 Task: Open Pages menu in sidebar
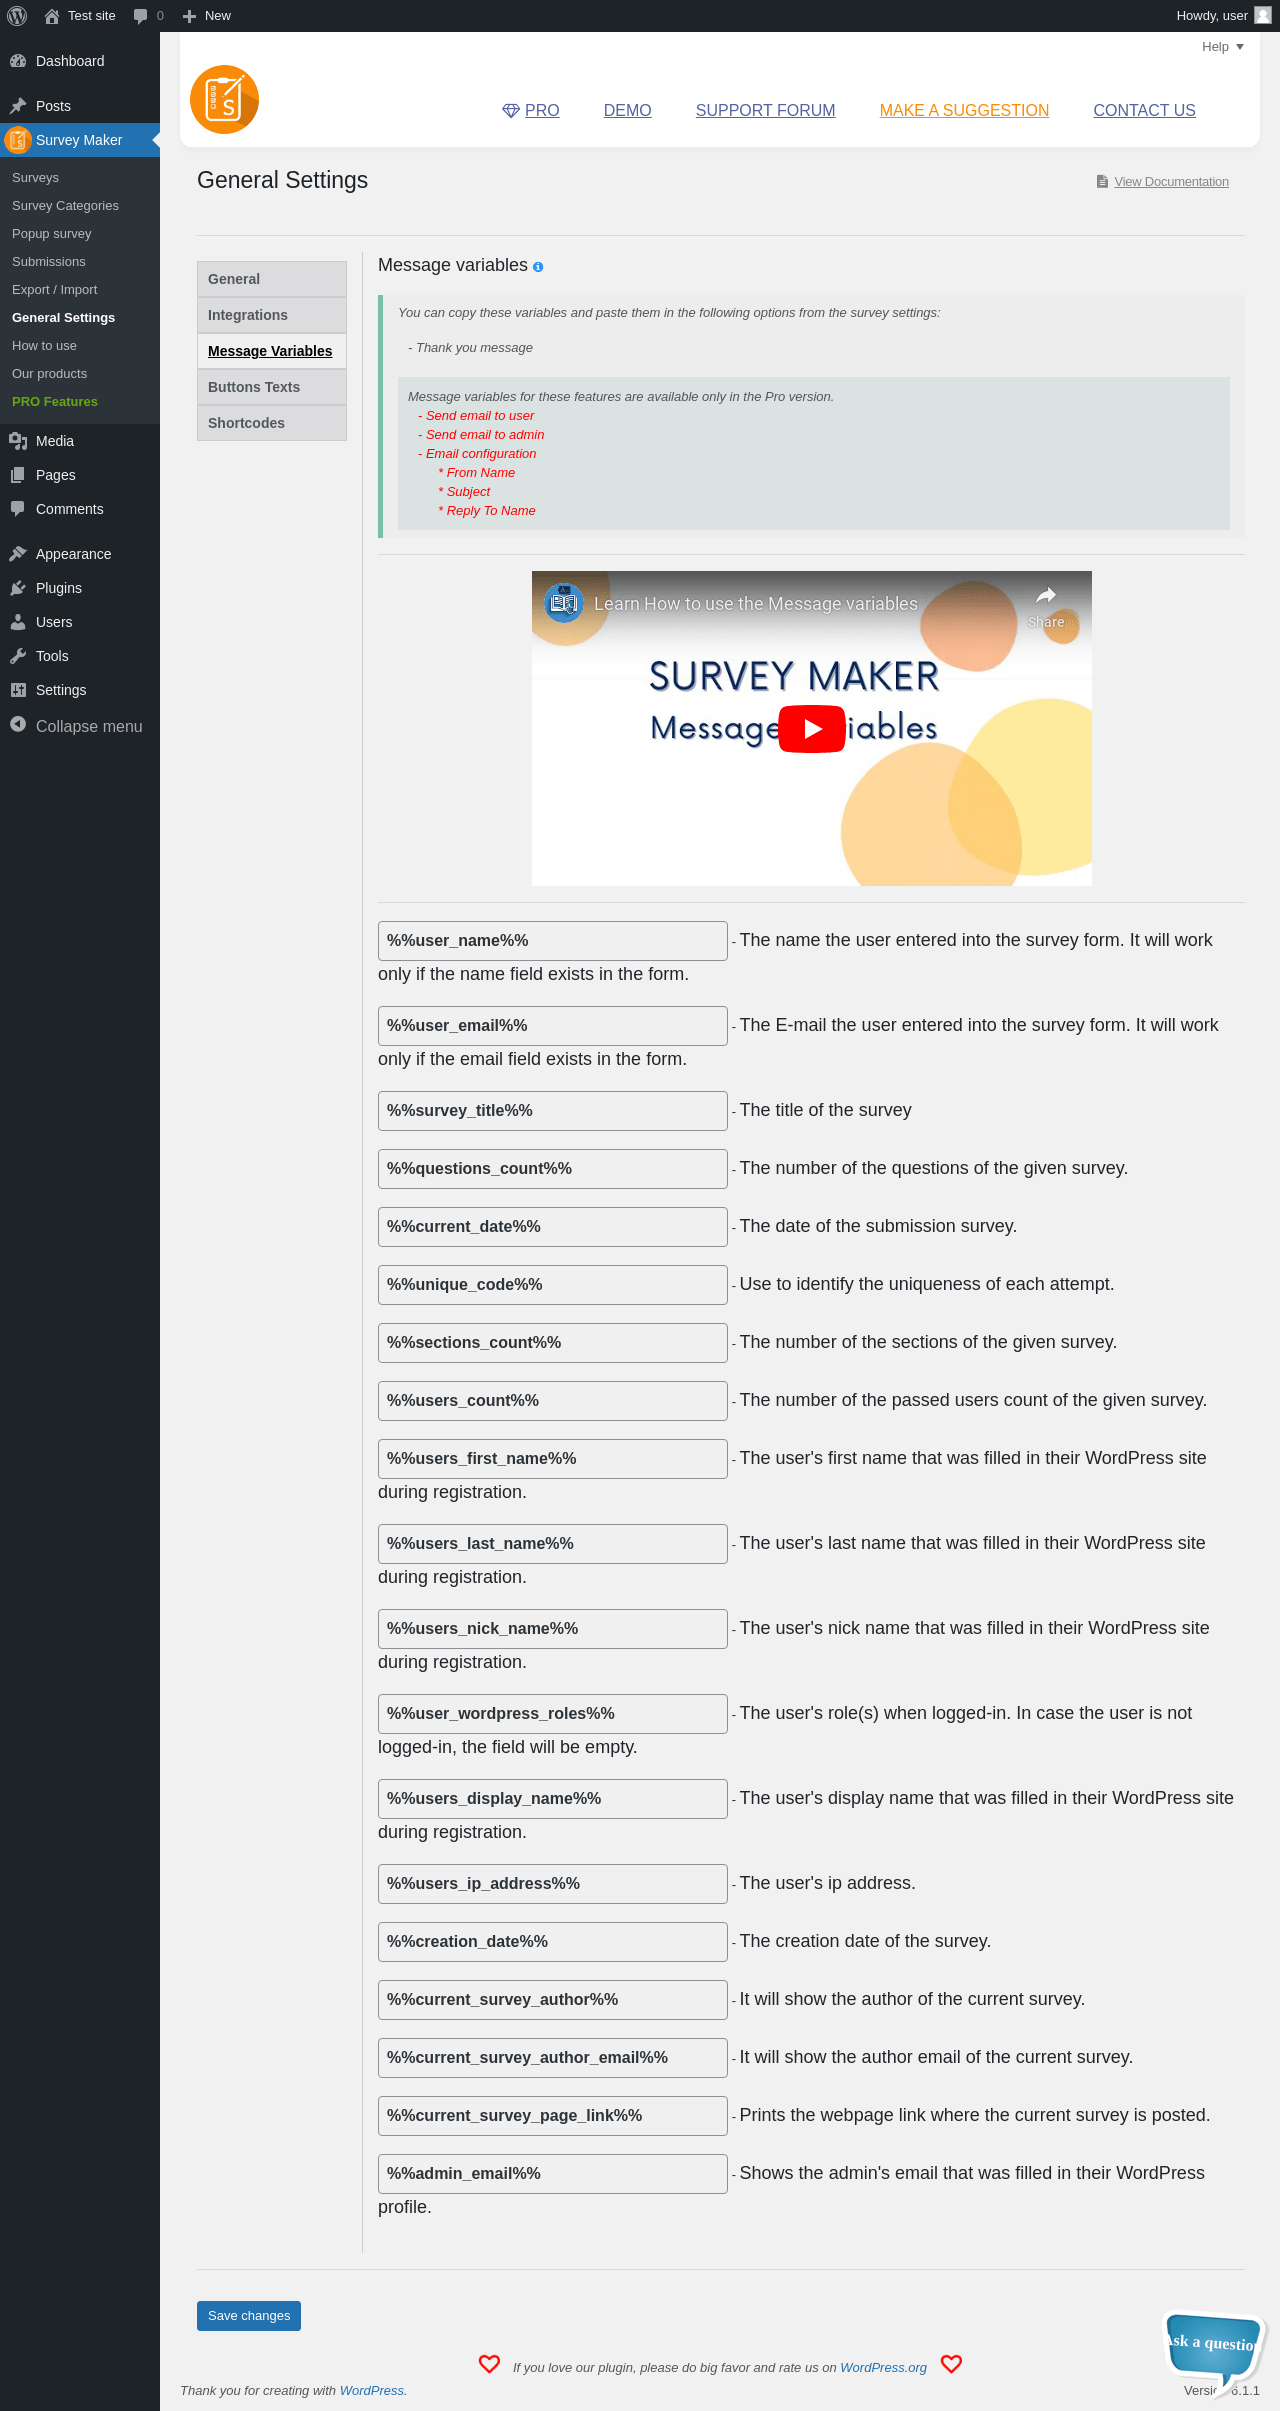click(80, 475)
